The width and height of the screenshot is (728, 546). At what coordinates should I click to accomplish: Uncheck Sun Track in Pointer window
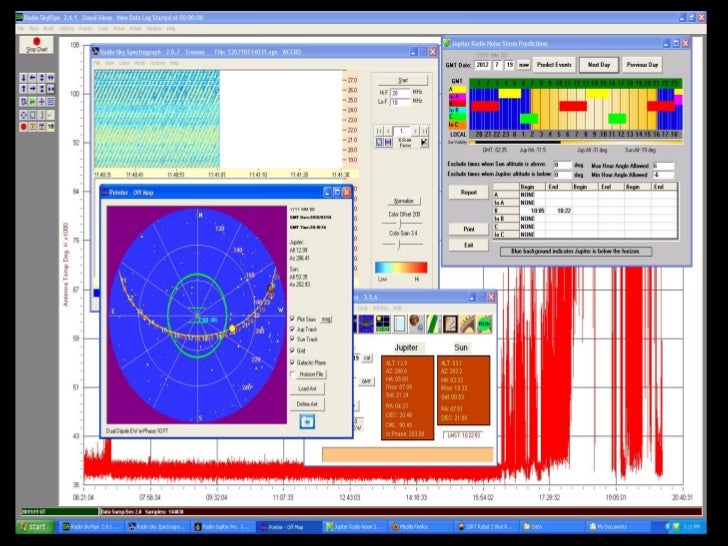click(x=292, y=339)
